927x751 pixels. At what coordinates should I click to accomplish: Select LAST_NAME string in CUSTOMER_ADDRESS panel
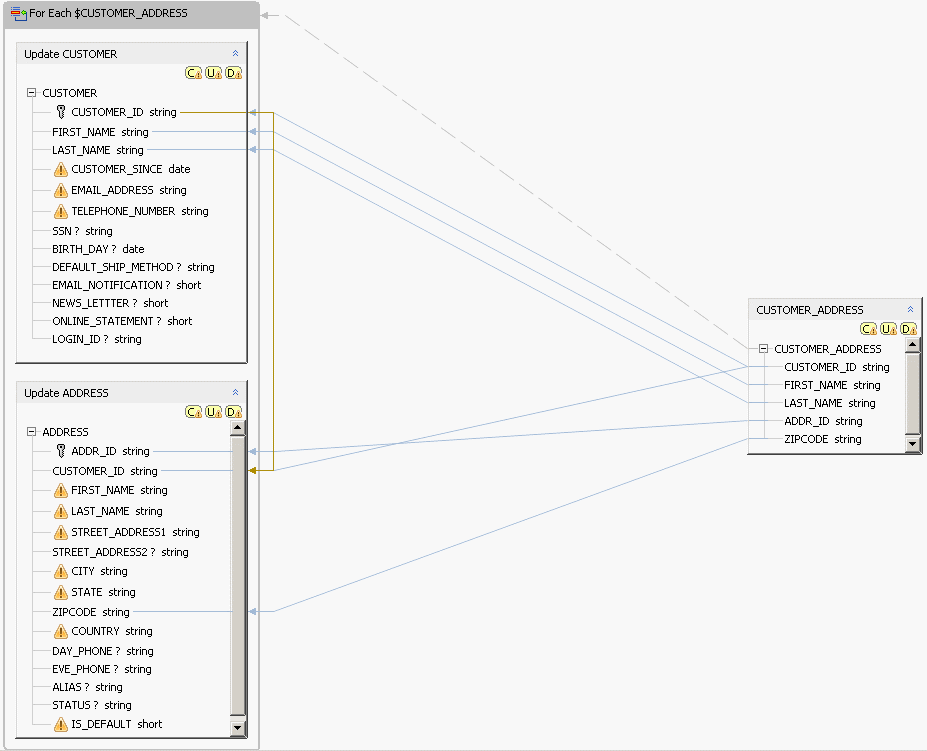tap(829, 403)
